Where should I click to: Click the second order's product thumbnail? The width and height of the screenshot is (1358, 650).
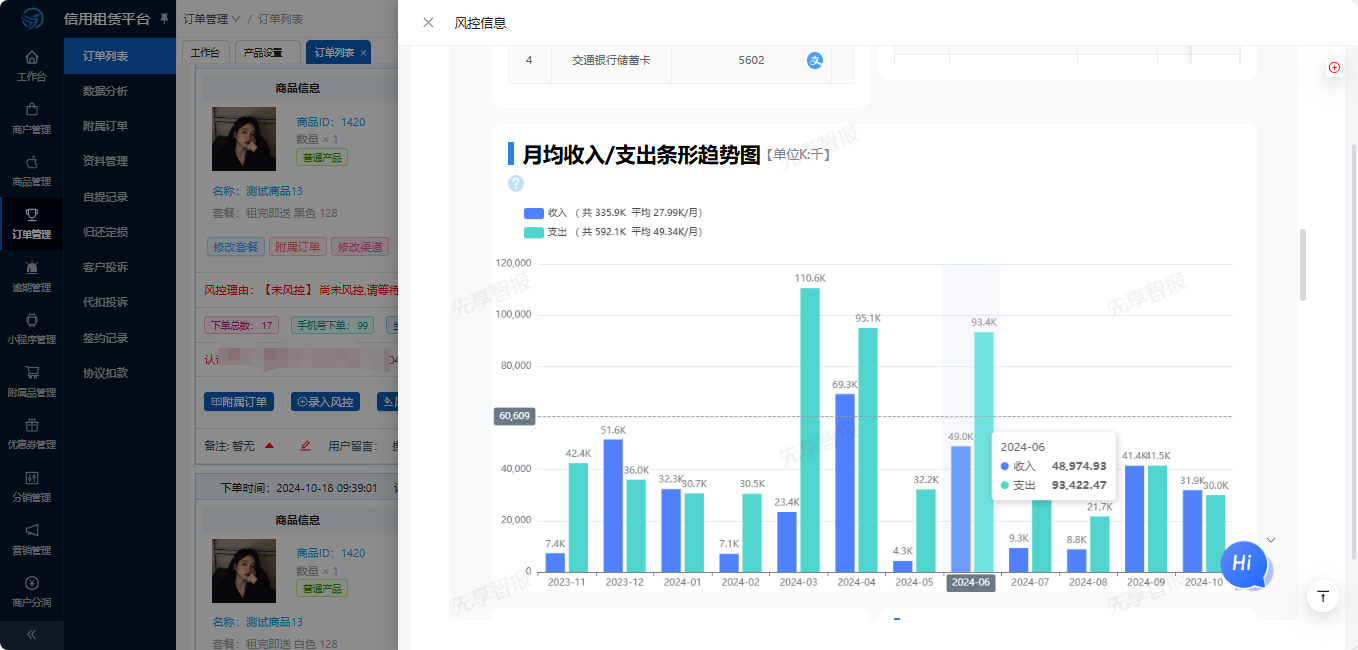[244, 570]
